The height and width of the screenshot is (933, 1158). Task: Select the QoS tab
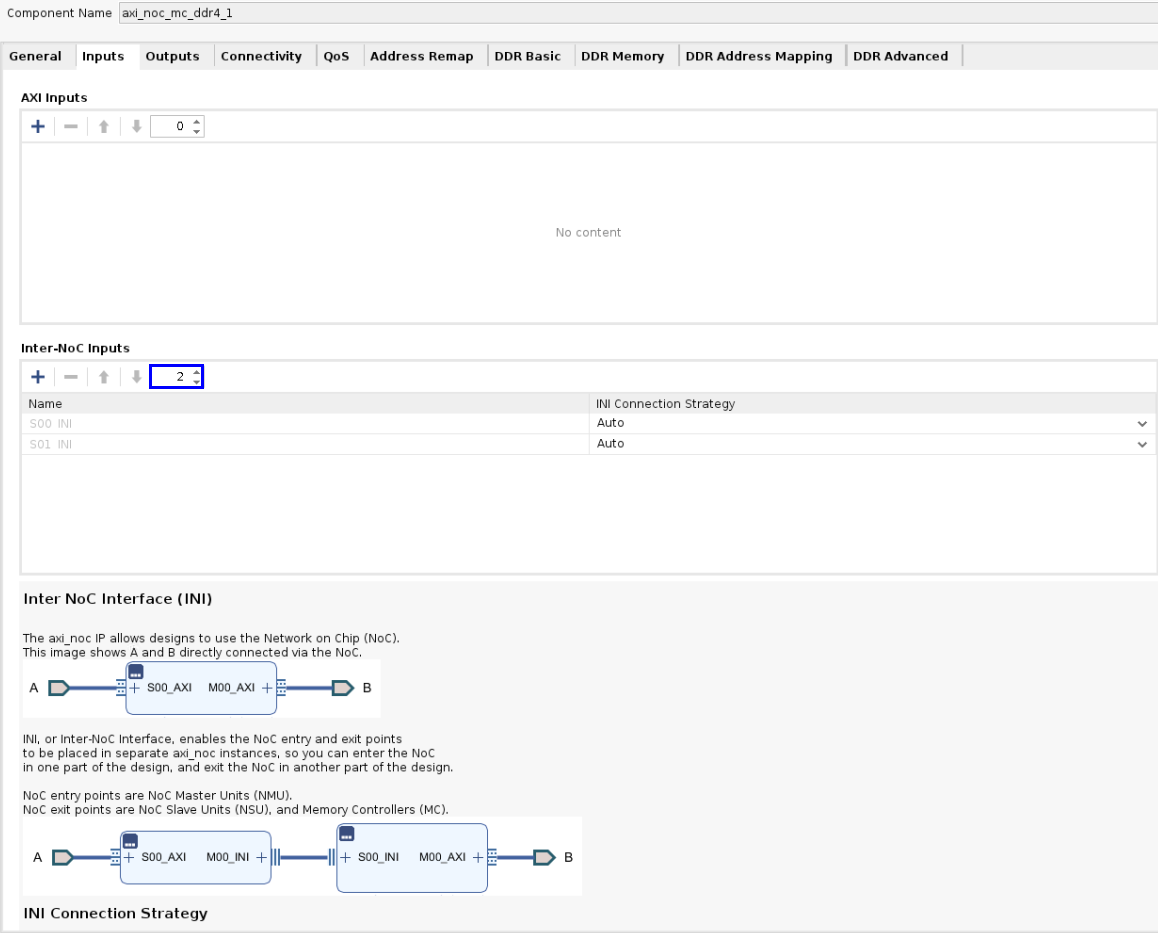pos(336,57)
